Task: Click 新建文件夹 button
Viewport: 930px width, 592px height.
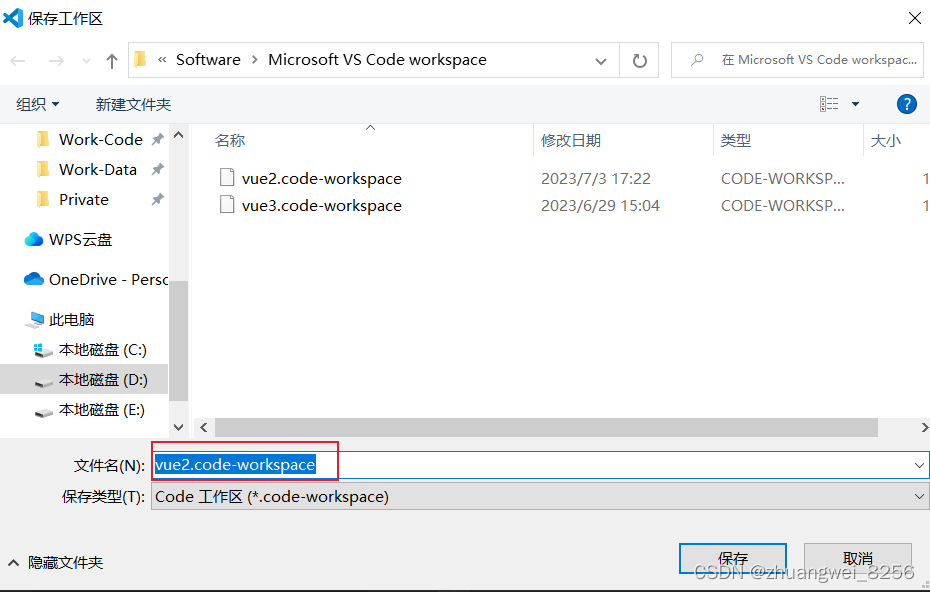Action: [x=133, y=104]
